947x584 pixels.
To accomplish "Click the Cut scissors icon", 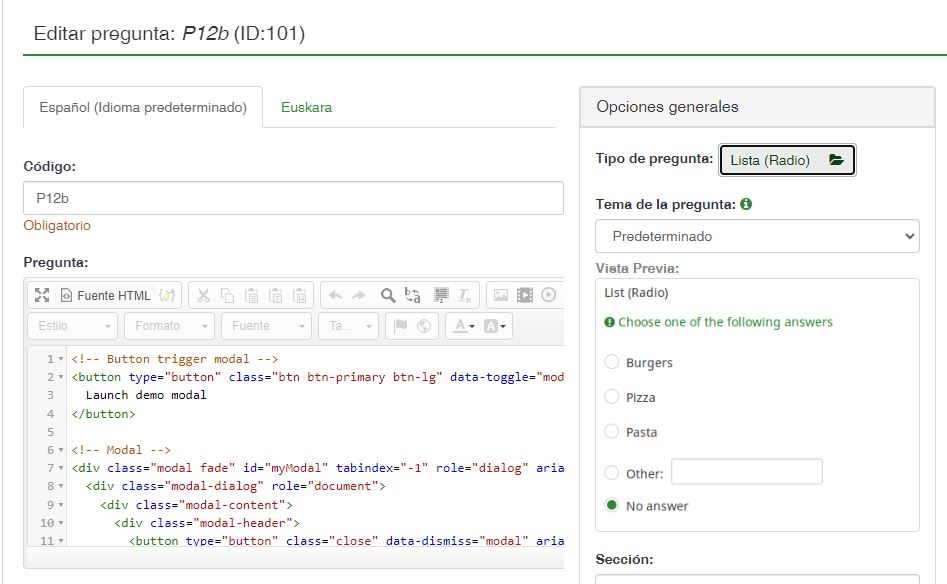I will 203,295.
